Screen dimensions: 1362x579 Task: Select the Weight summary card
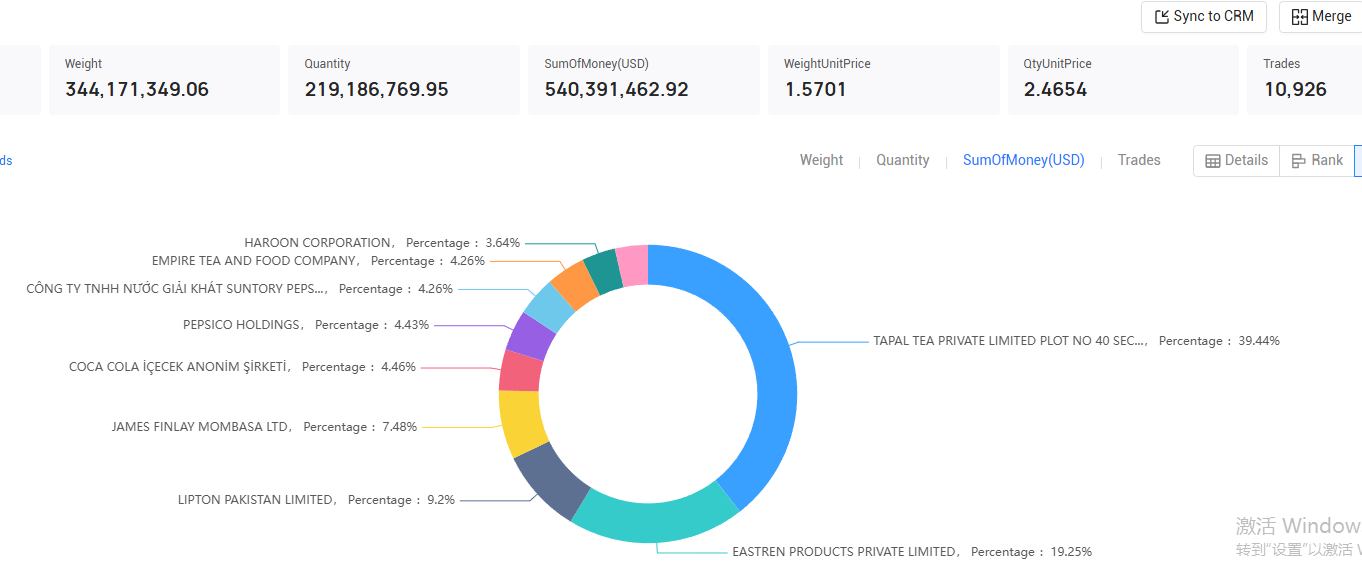[x=164, y=79]
